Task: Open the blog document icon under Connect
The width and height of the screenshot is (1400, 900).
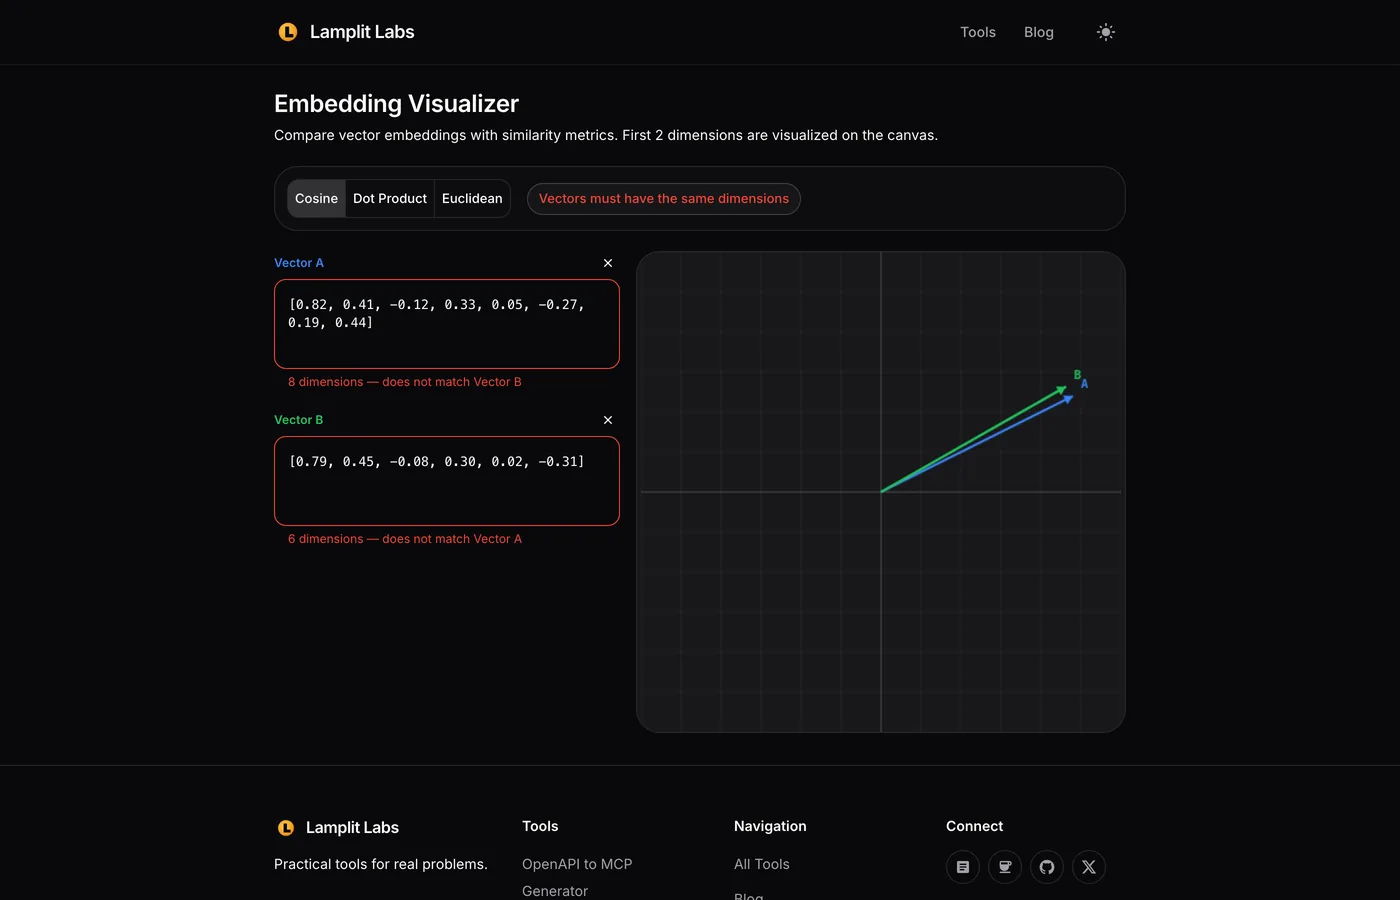Action: click(963, 867)
